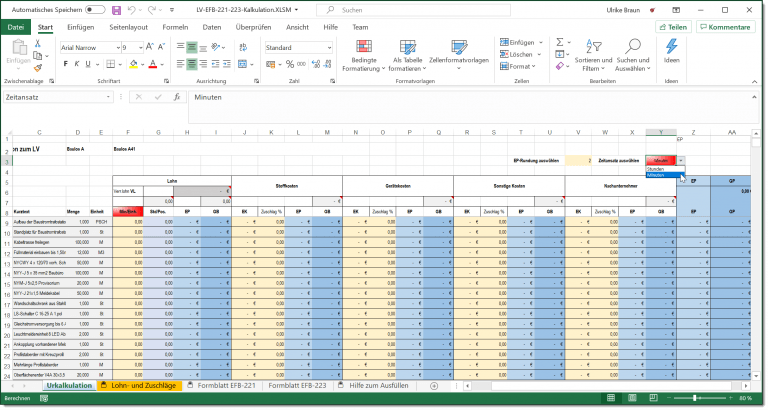Screen dimensions: 768x410
Task: Apply bold formatting
Action: tap(66, 64)
